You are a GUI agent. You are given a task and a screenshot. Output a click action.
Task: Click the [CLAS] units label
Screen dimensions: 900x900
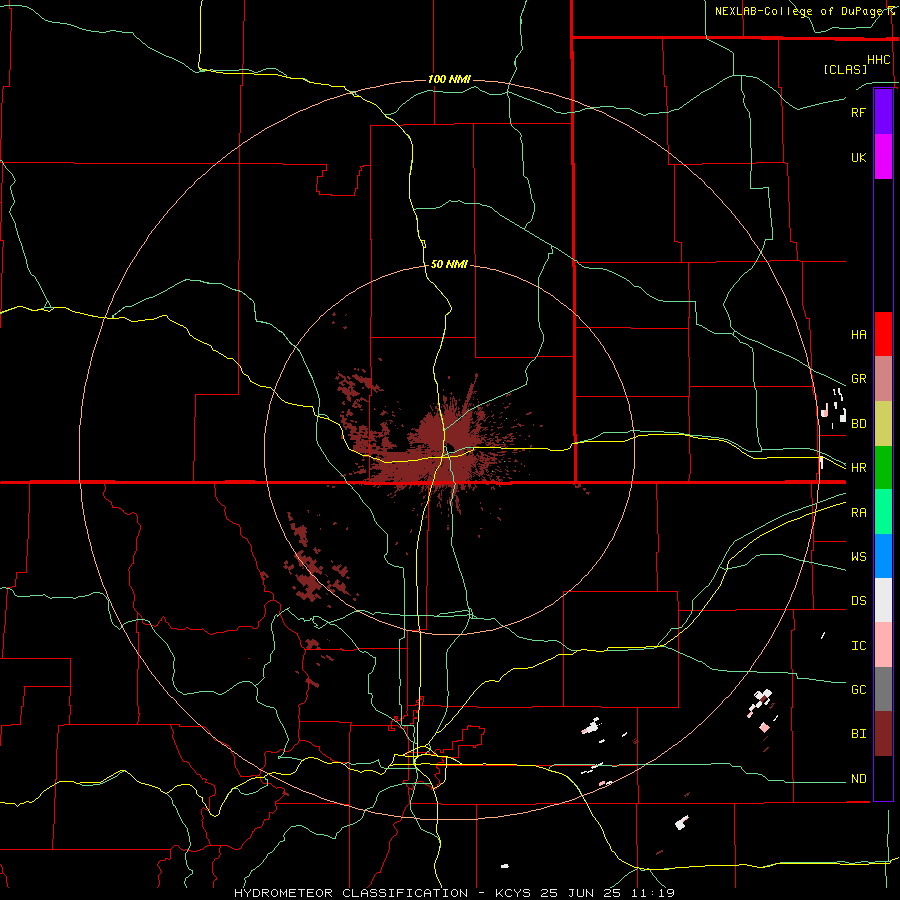click(845, 69)
